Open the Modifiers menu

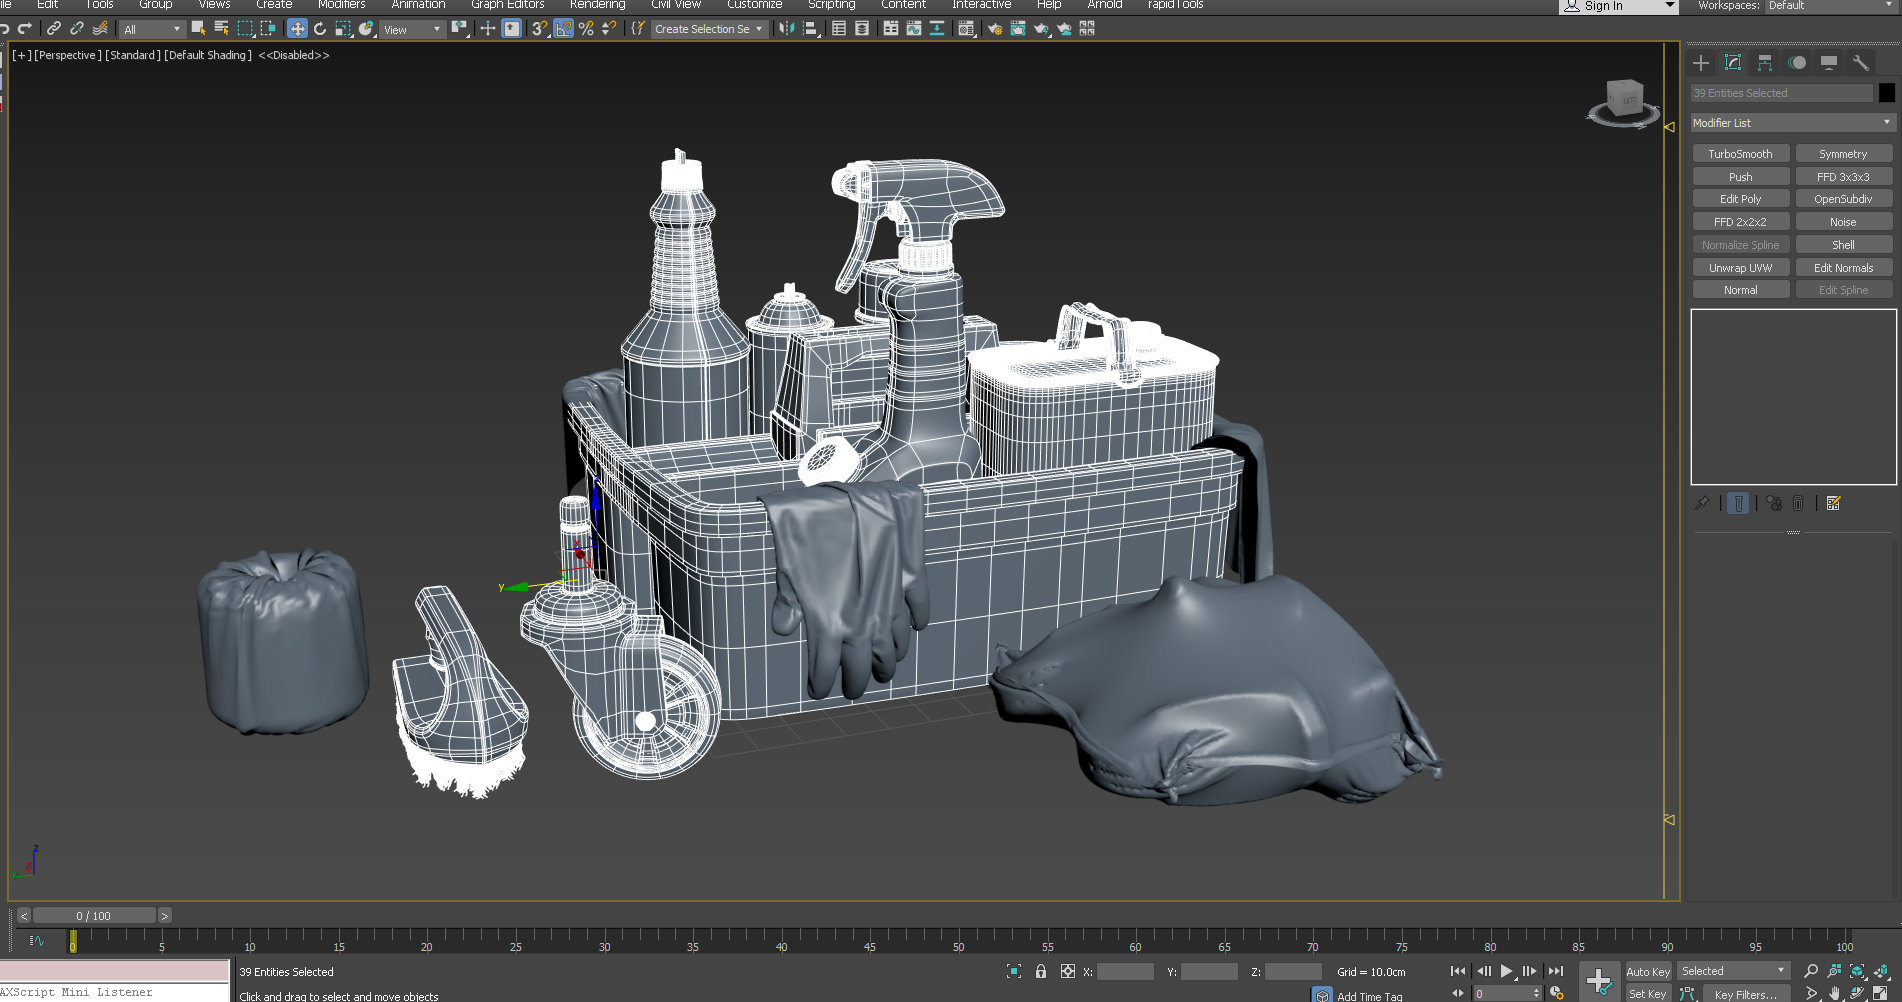(x=341, y=5)
